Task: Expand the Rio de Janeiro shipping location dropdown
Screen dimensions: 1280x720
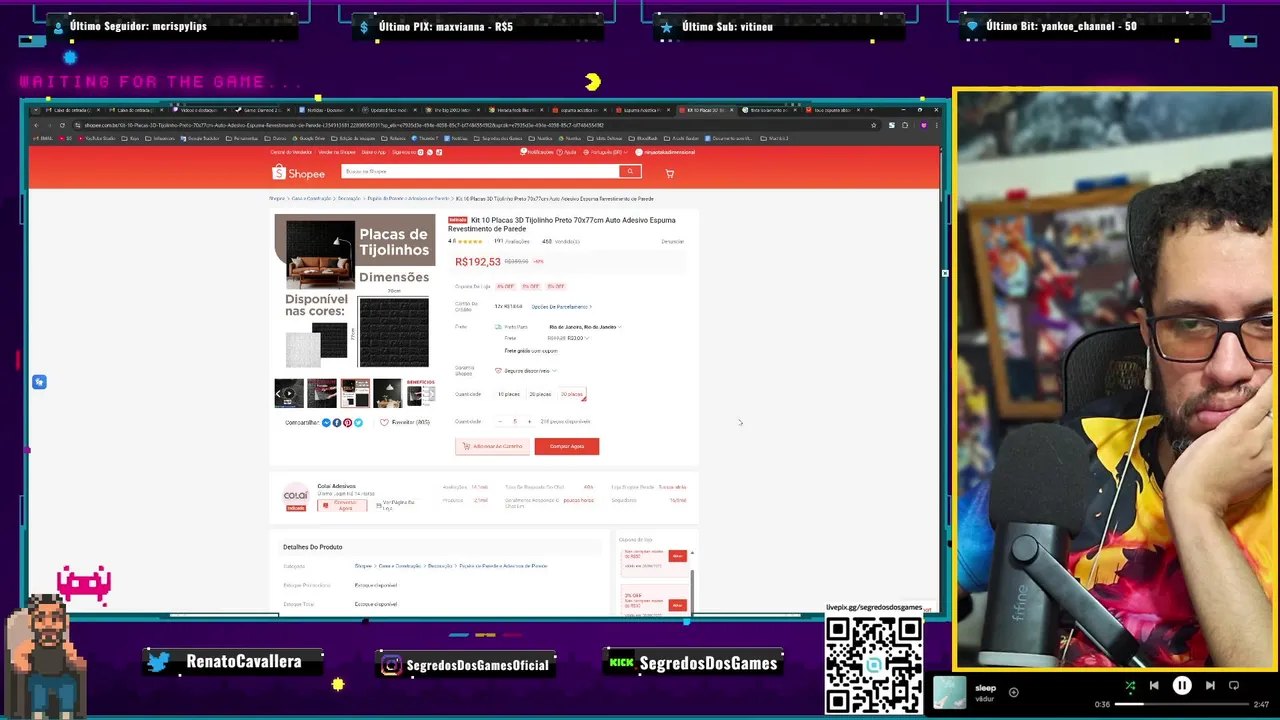Action: (585, 327)
